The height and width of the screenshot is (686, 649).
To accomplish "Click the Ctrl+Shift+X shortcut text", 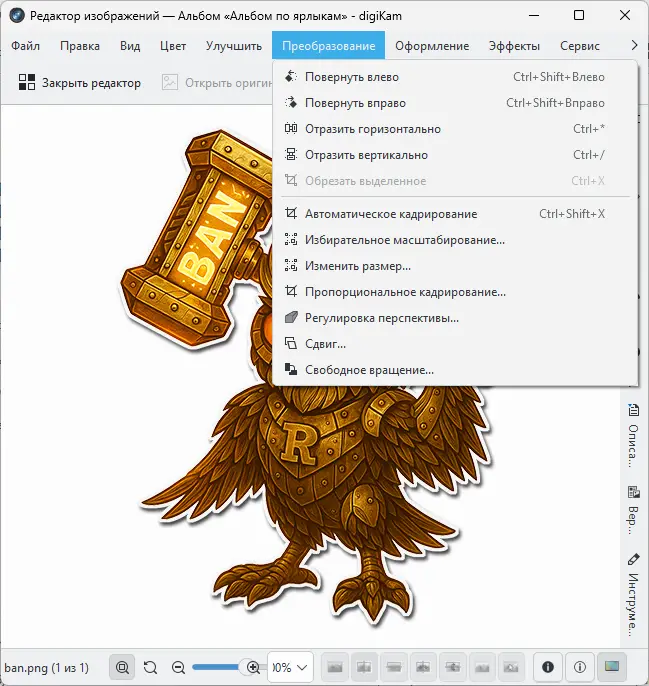I will click(x=572, y=214).
